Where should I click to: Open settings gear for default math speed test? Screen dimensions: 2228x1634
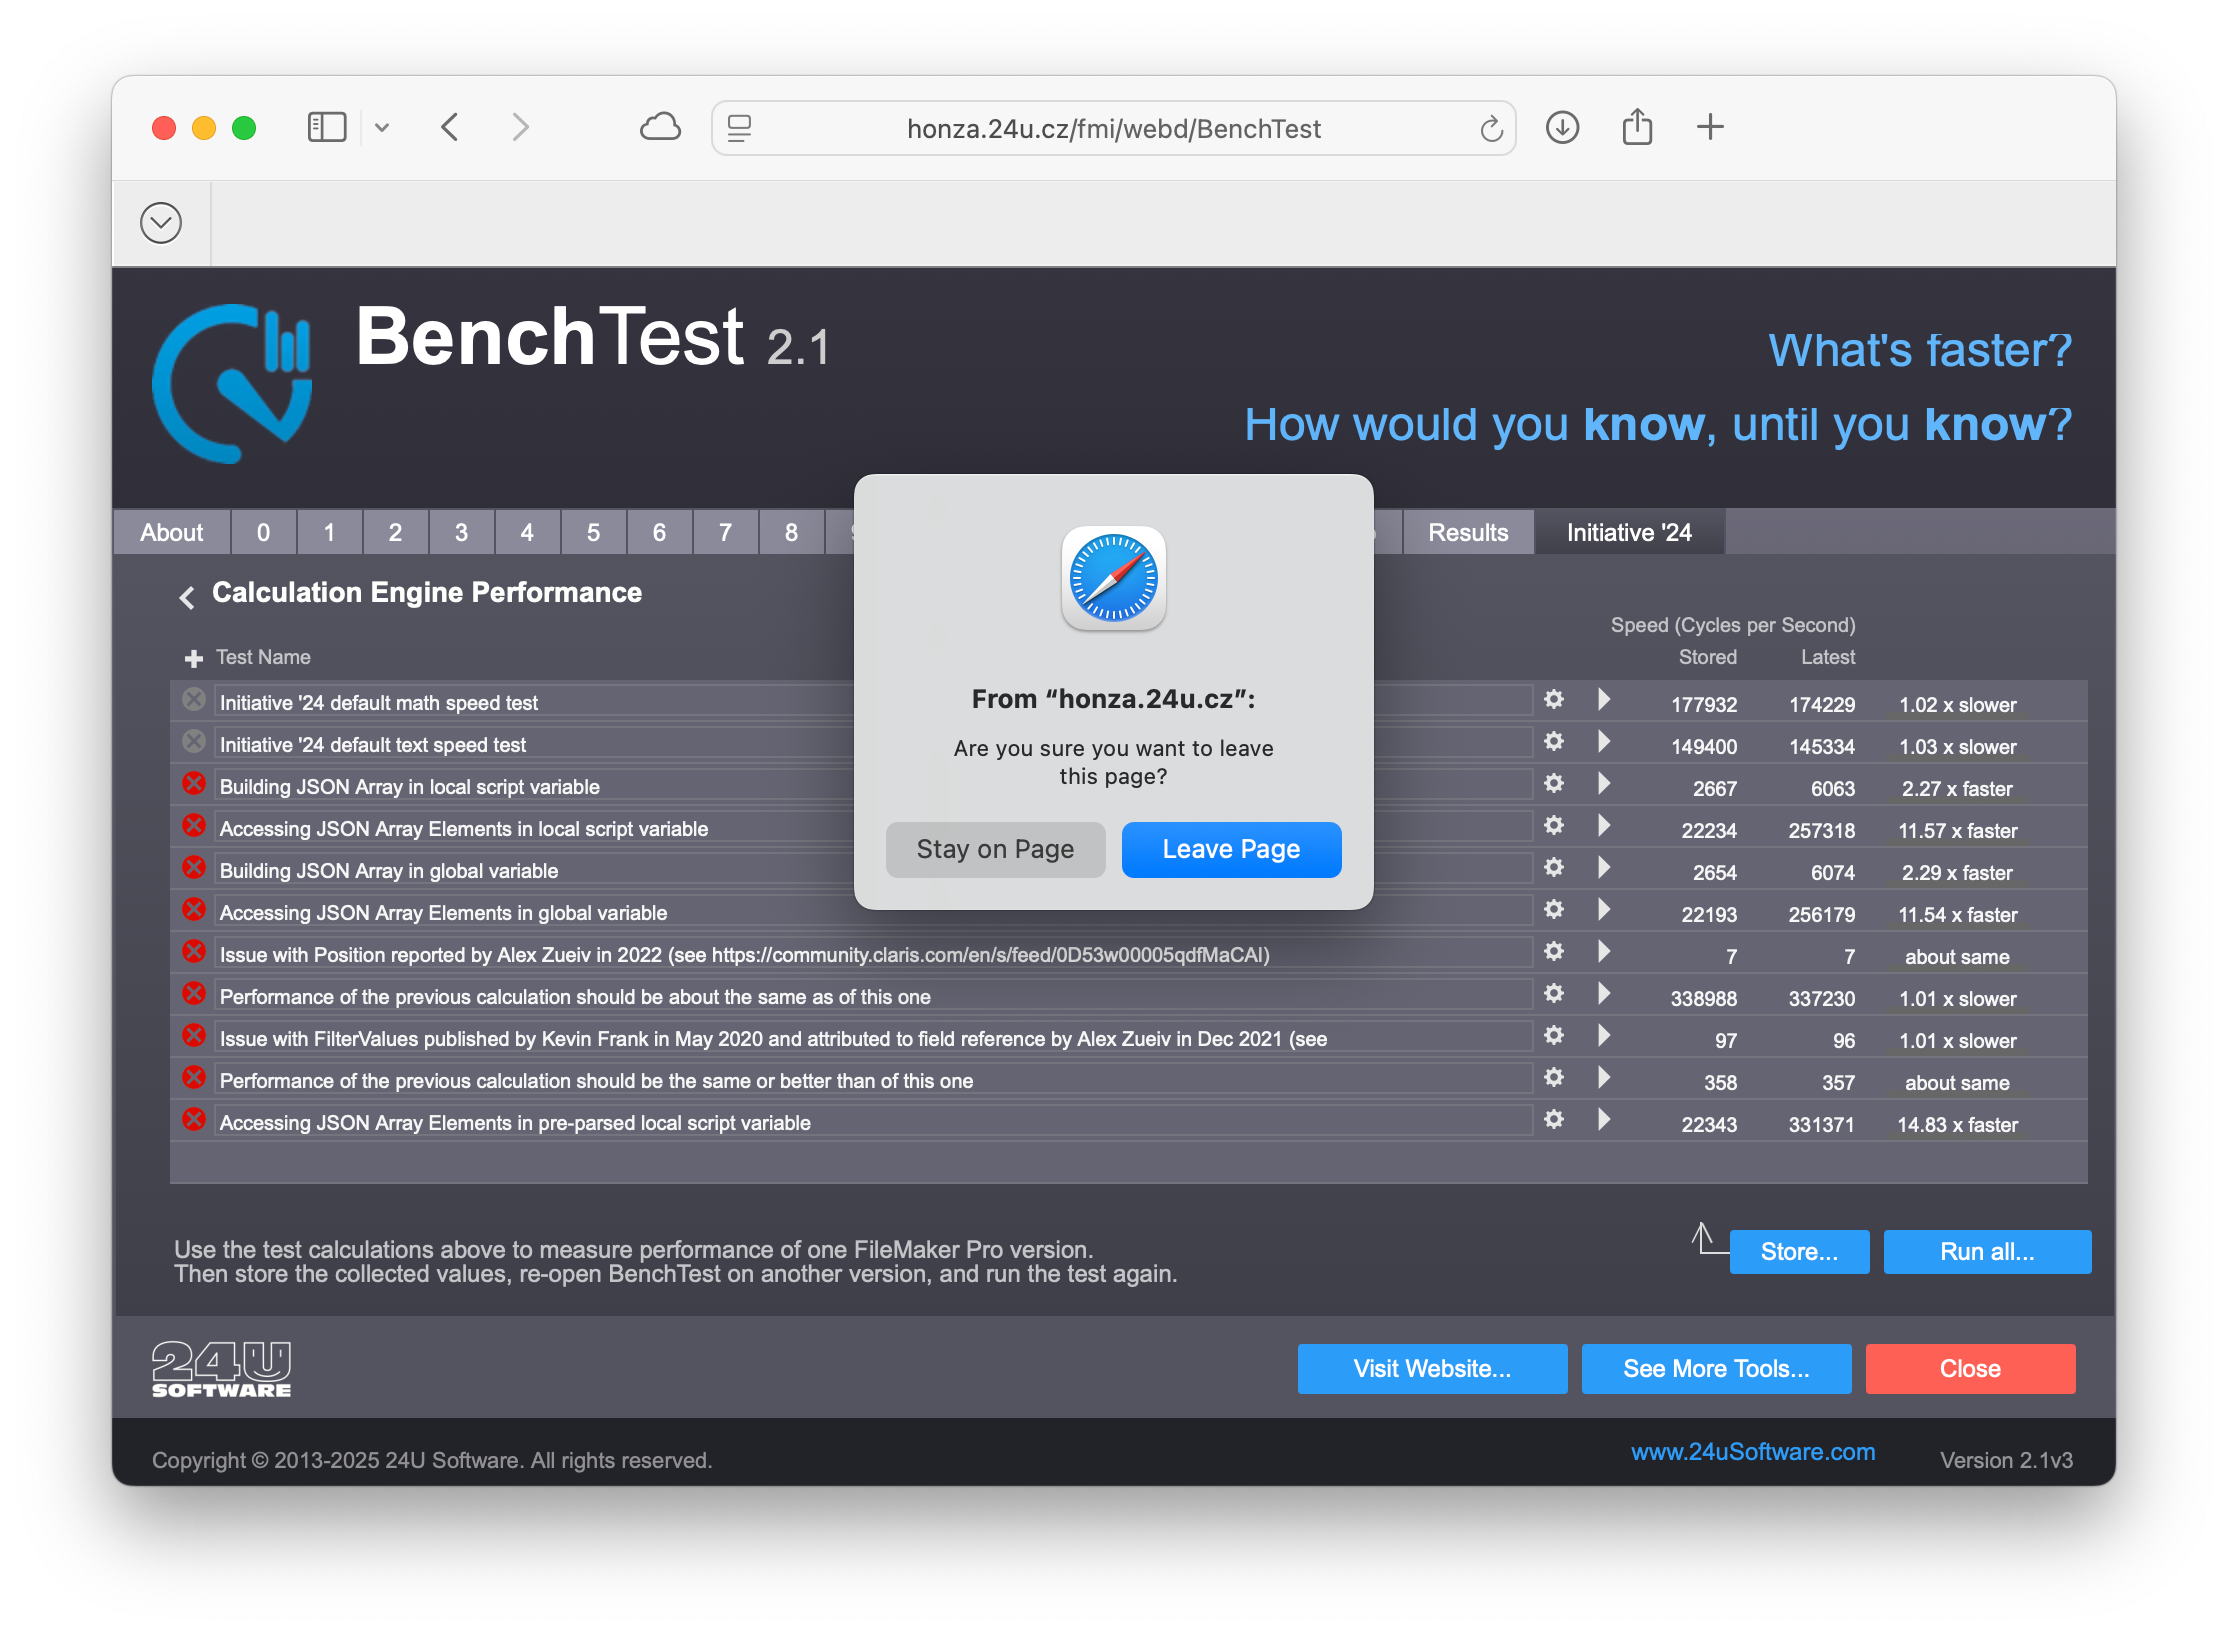click(1553, 699)
